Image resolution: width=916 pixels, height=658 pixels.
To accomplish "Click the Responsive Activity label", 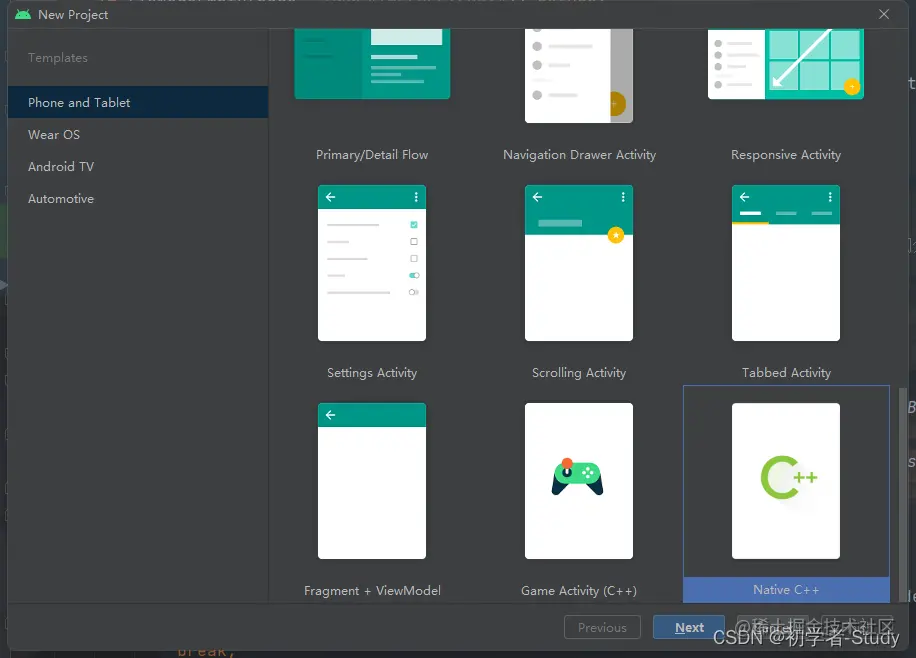I will [786, 155].
